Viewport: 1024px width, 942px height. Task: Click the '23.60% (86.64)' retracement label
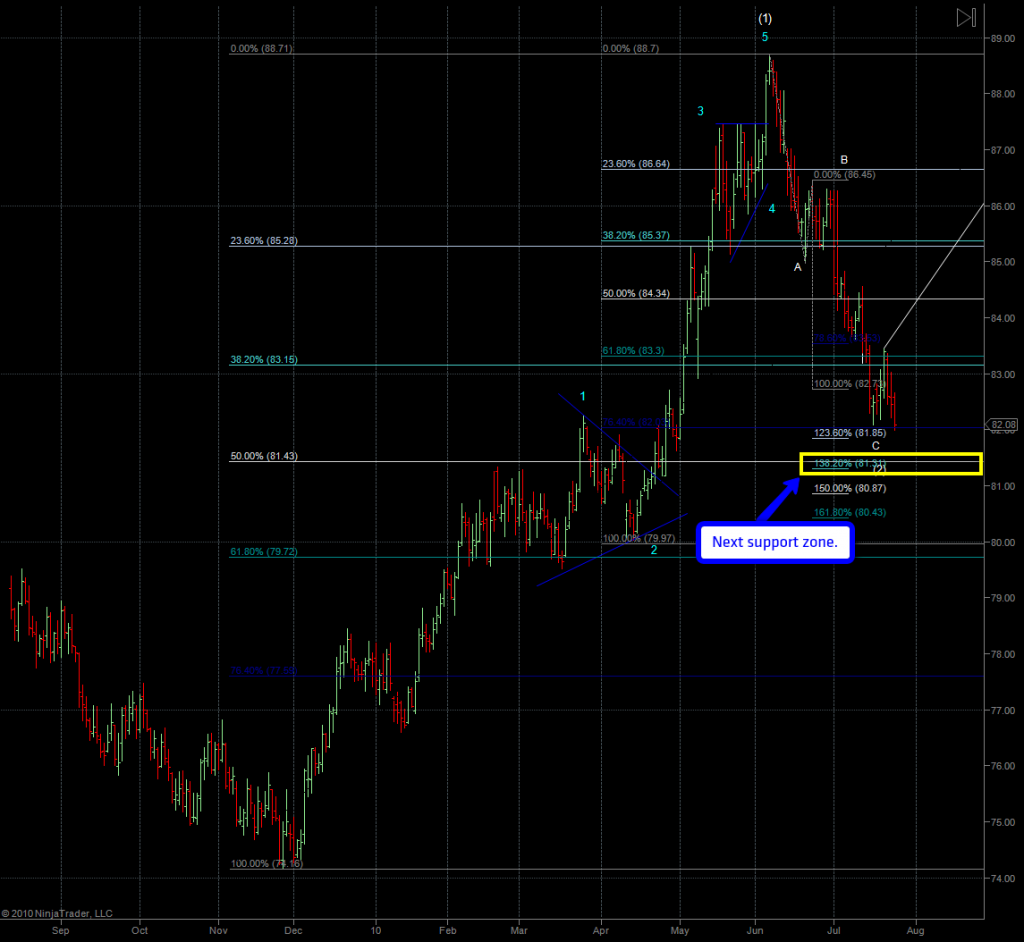[x=635, y=164]
